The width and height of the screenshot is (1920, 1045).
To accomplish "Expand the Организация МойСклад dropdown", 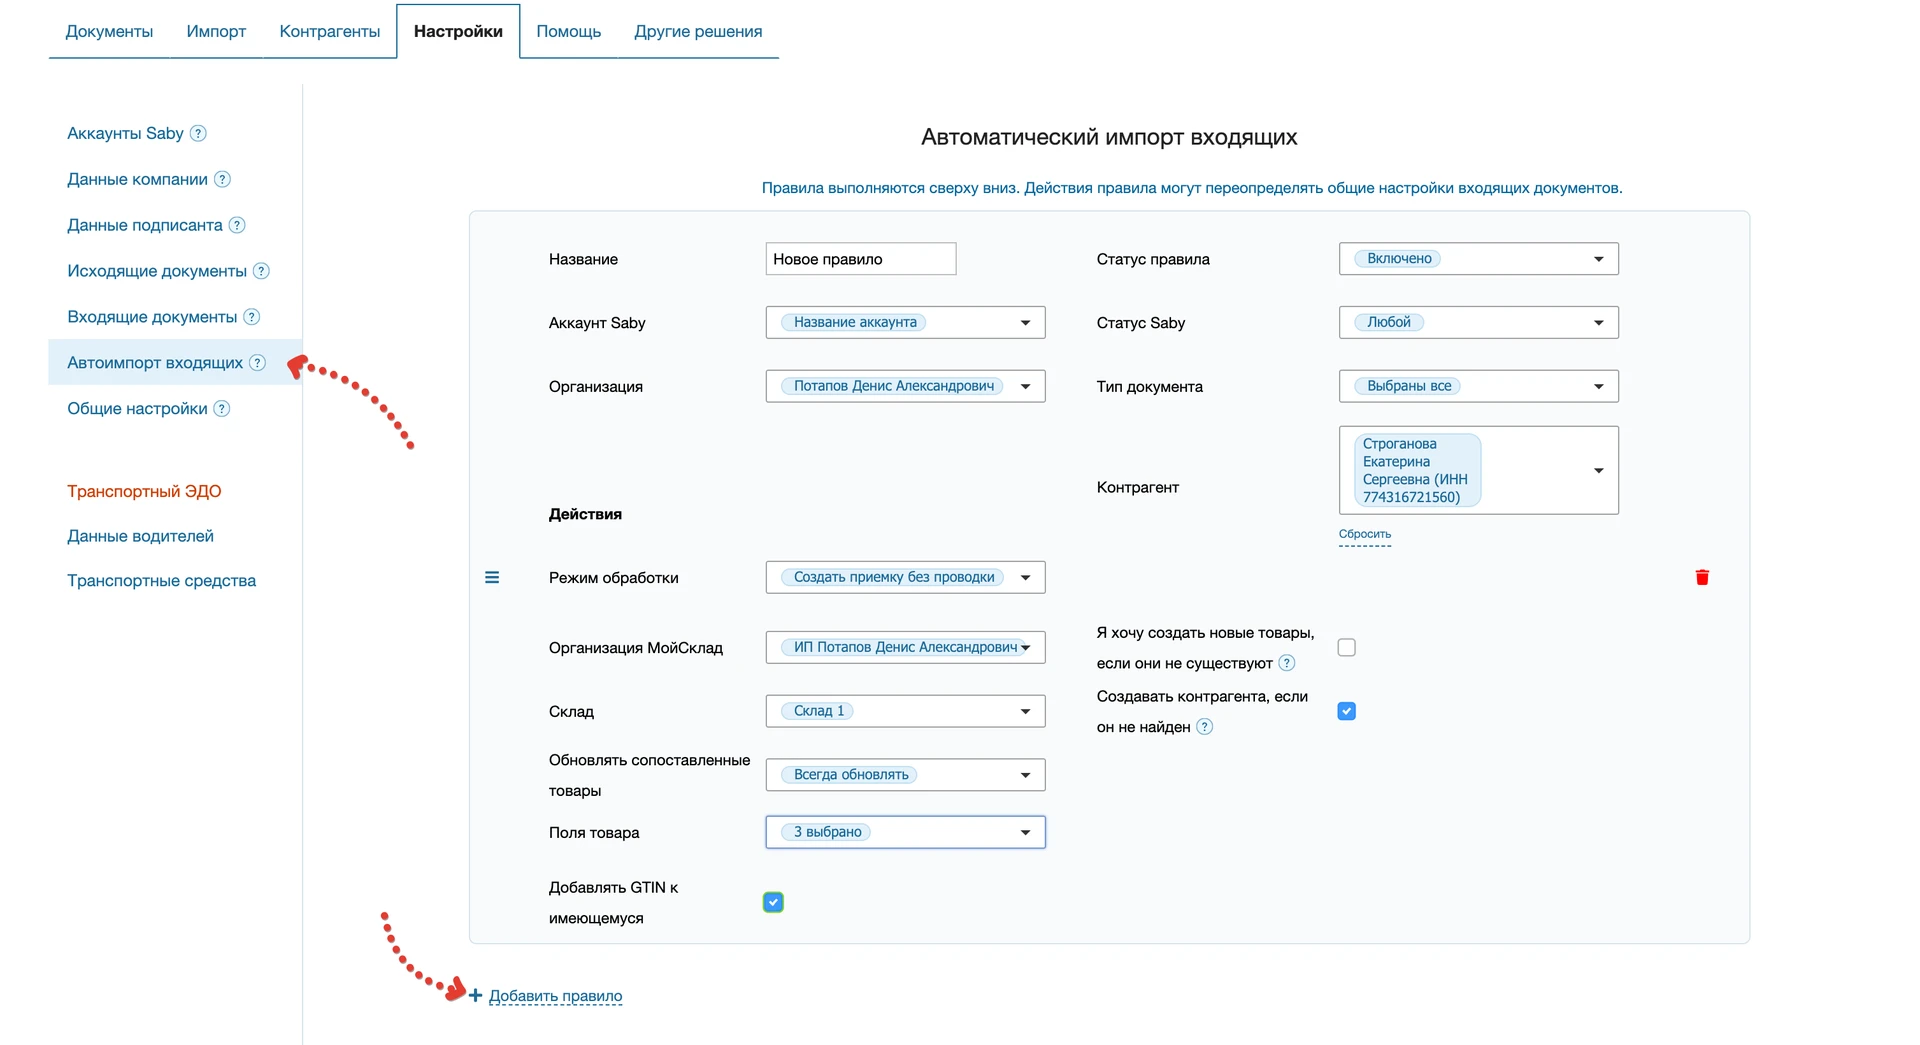I will [x=905, y=647].
